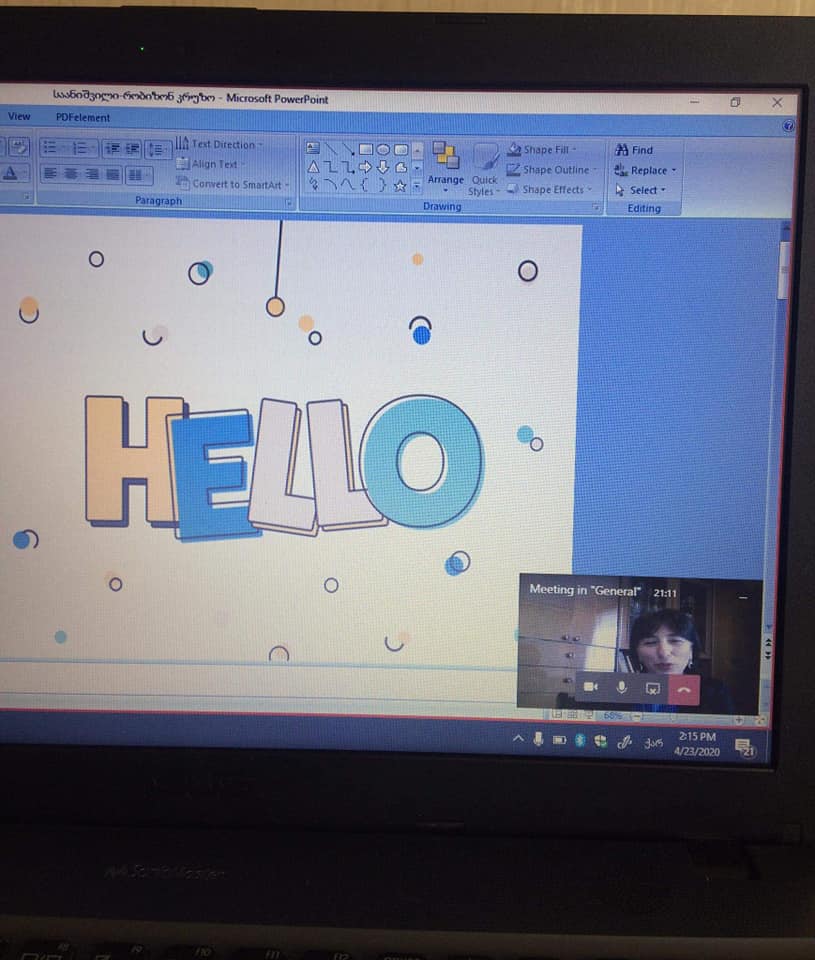Viewport: 815px width, 960px height.
Task: Select the 5-Point Star shape
Action: pyautogui.click(x=401, y=186)
